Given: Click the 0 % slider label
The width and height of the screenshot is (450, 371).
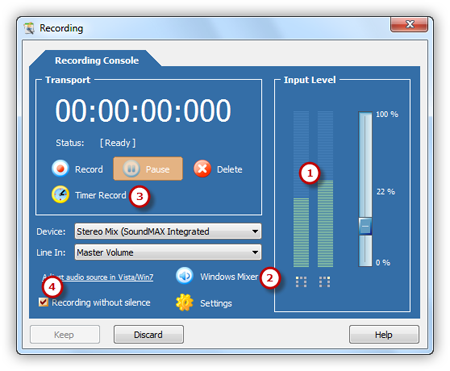Looking at the screenshot, I should click(x=383, y=263).
